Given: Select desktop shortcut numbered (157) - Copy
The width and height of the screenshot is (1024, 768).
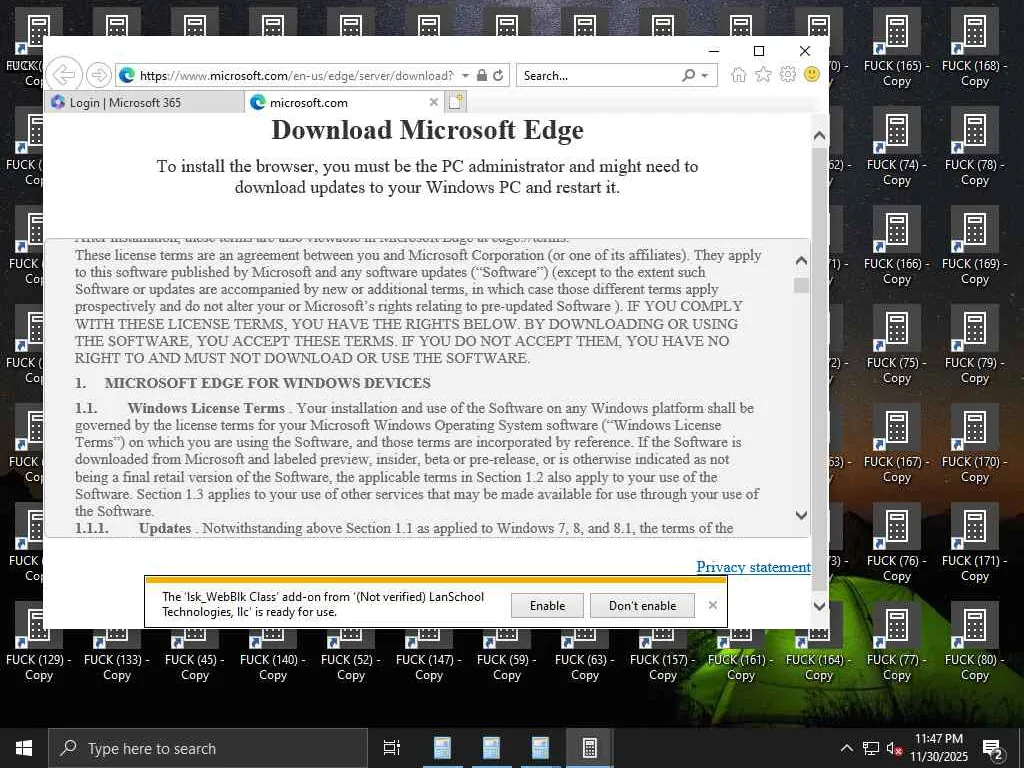Looking at the screenshot, I should coord(662,656).
